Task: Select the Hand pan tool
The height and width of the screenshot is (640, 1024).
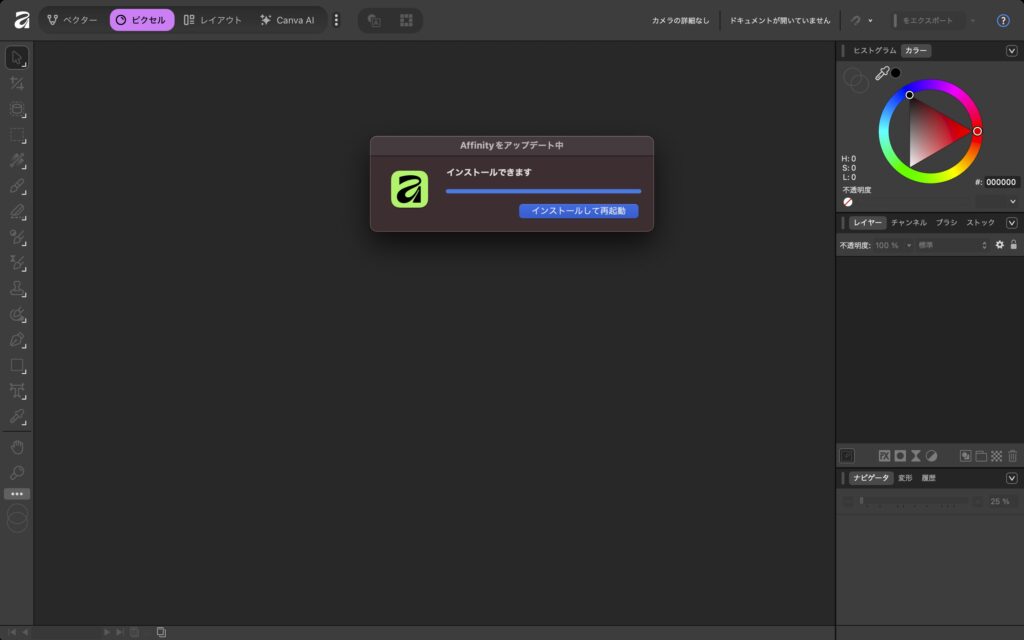Action: (17, 446)
